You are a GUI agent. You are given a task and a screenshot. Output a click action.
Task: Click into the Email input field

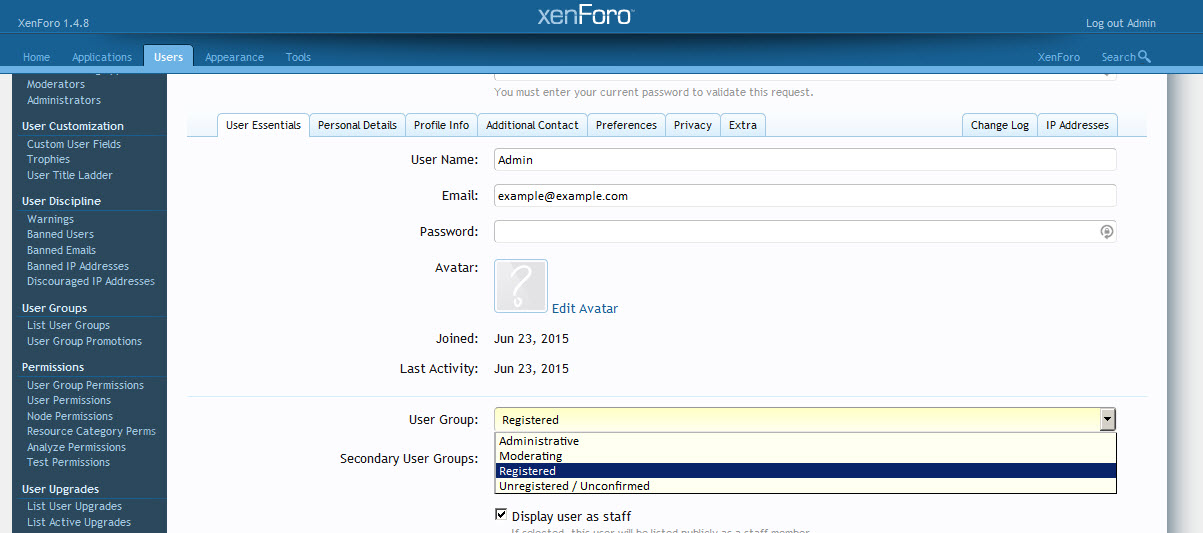tap(805, 196)
